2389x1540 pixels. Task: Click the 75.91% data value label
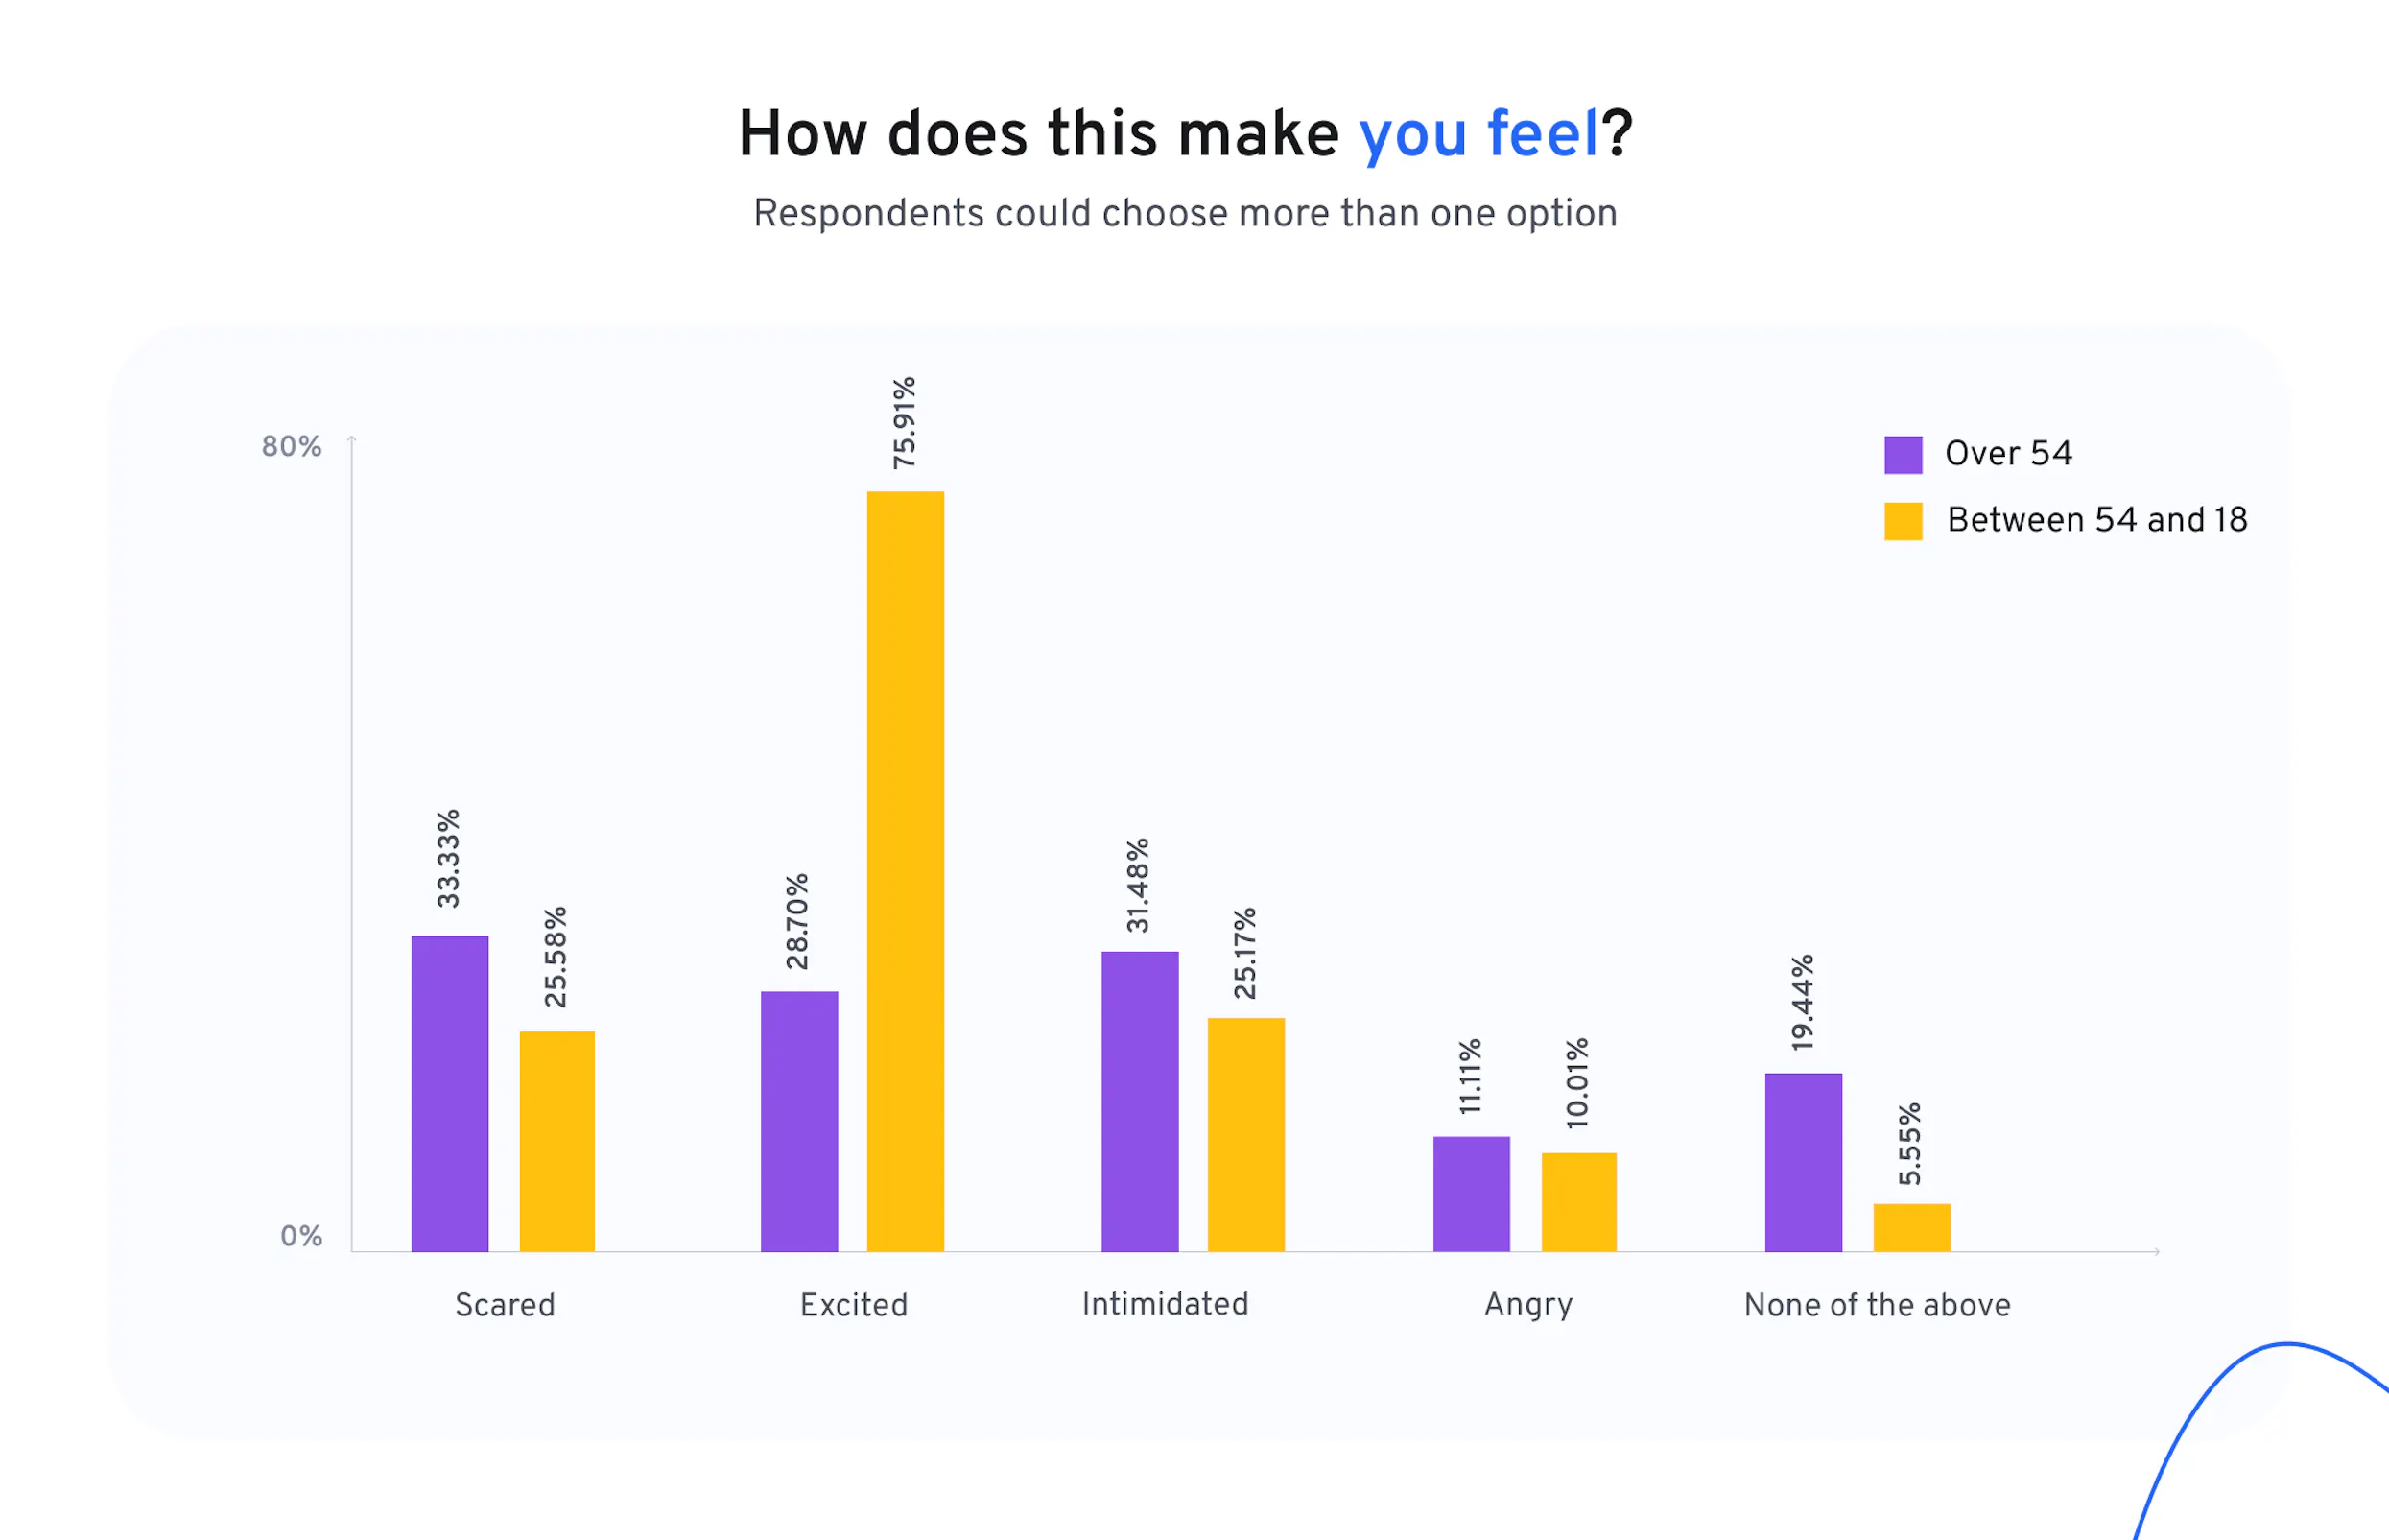(x=904, y=423)
